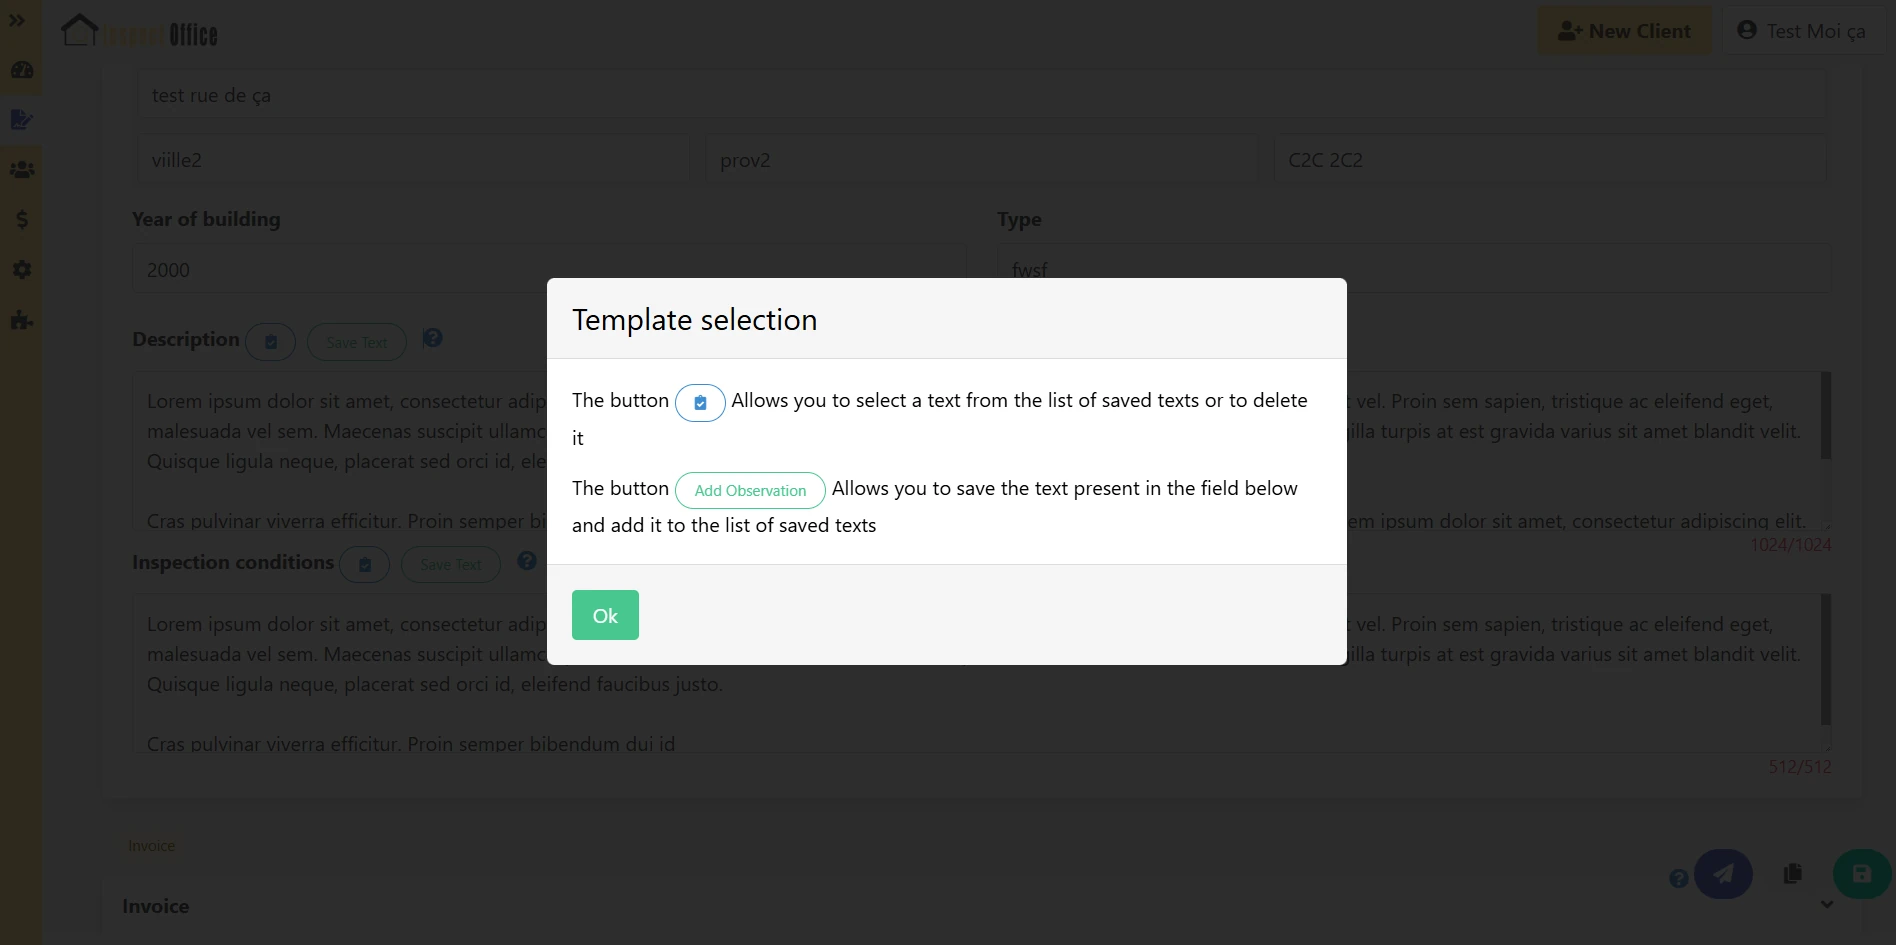Viewport: 1896px width, 945px height.
Task: Click the Description textarea scrollbar
Action: click(x=1825, y=416)
